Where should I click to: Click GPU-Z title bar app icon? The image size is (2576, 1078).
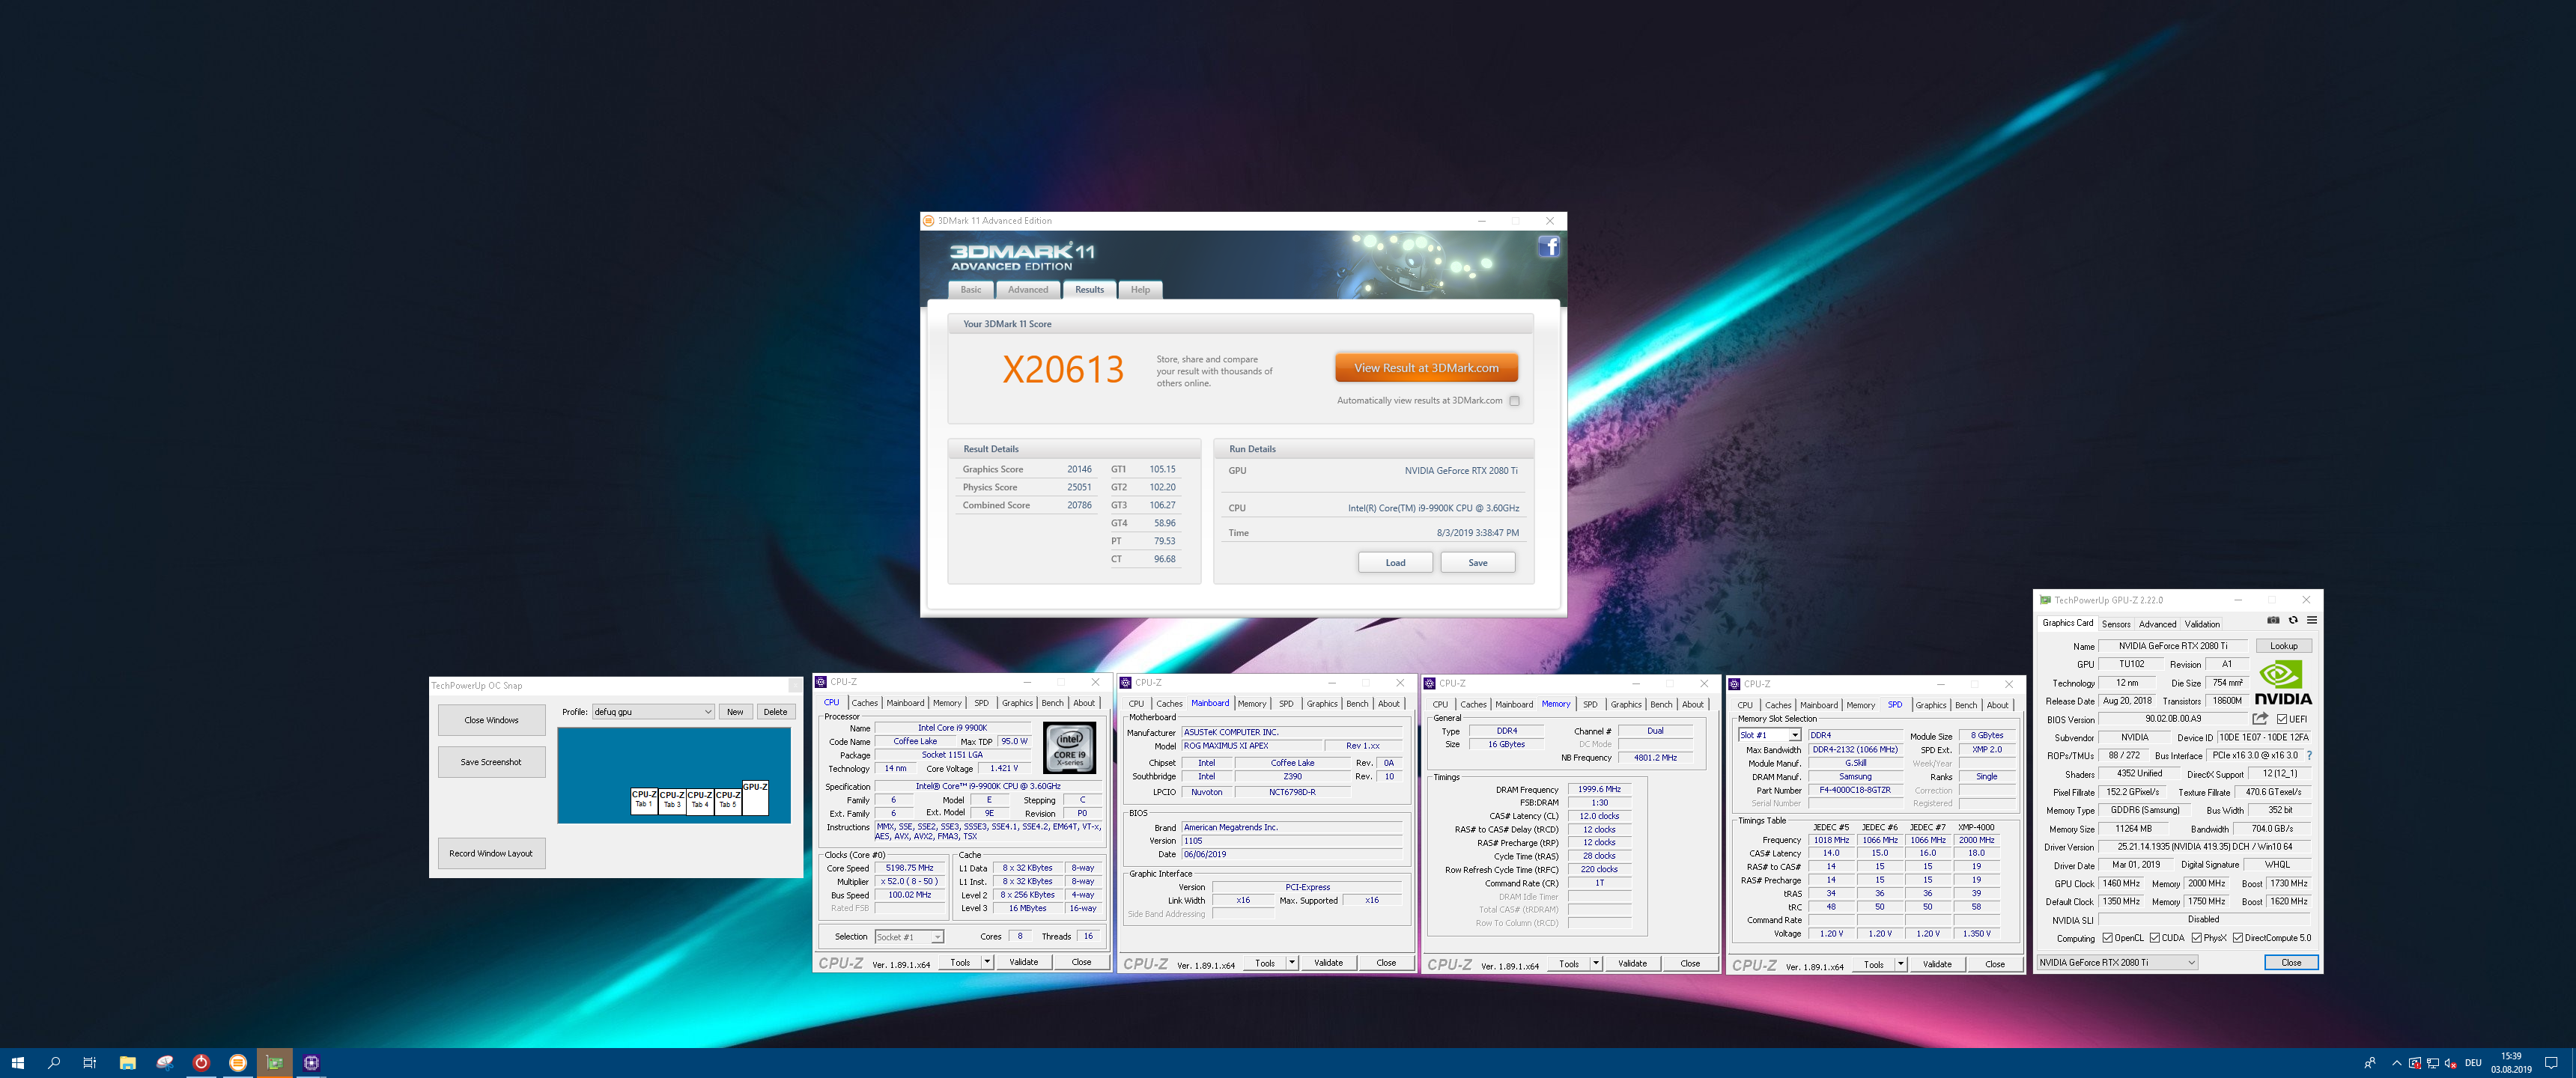tap(2045, 600)
